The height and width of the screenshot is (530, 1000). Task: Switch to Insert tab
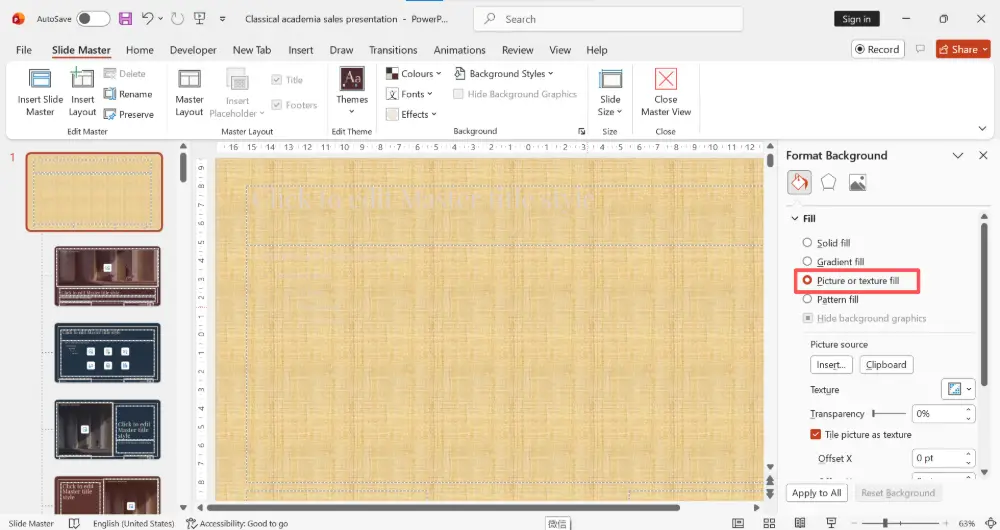tap(300, 50)
